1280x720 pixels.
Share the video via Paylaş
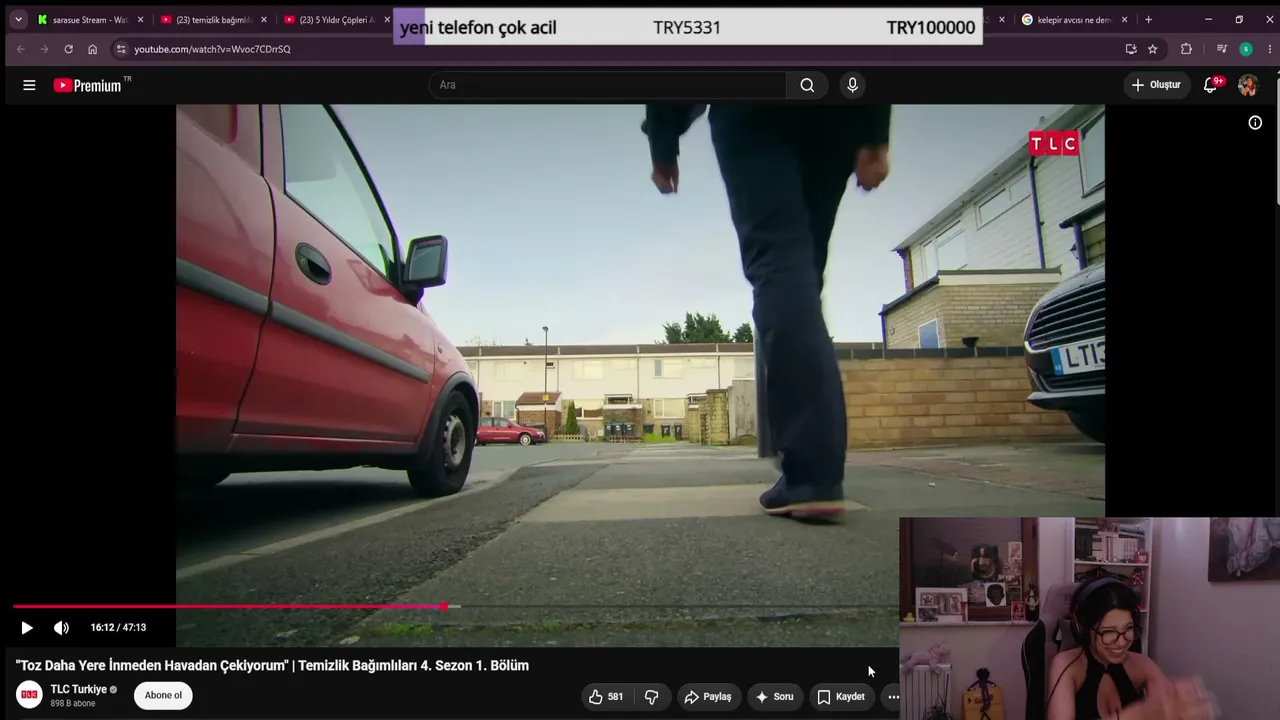tap(708, 697)
